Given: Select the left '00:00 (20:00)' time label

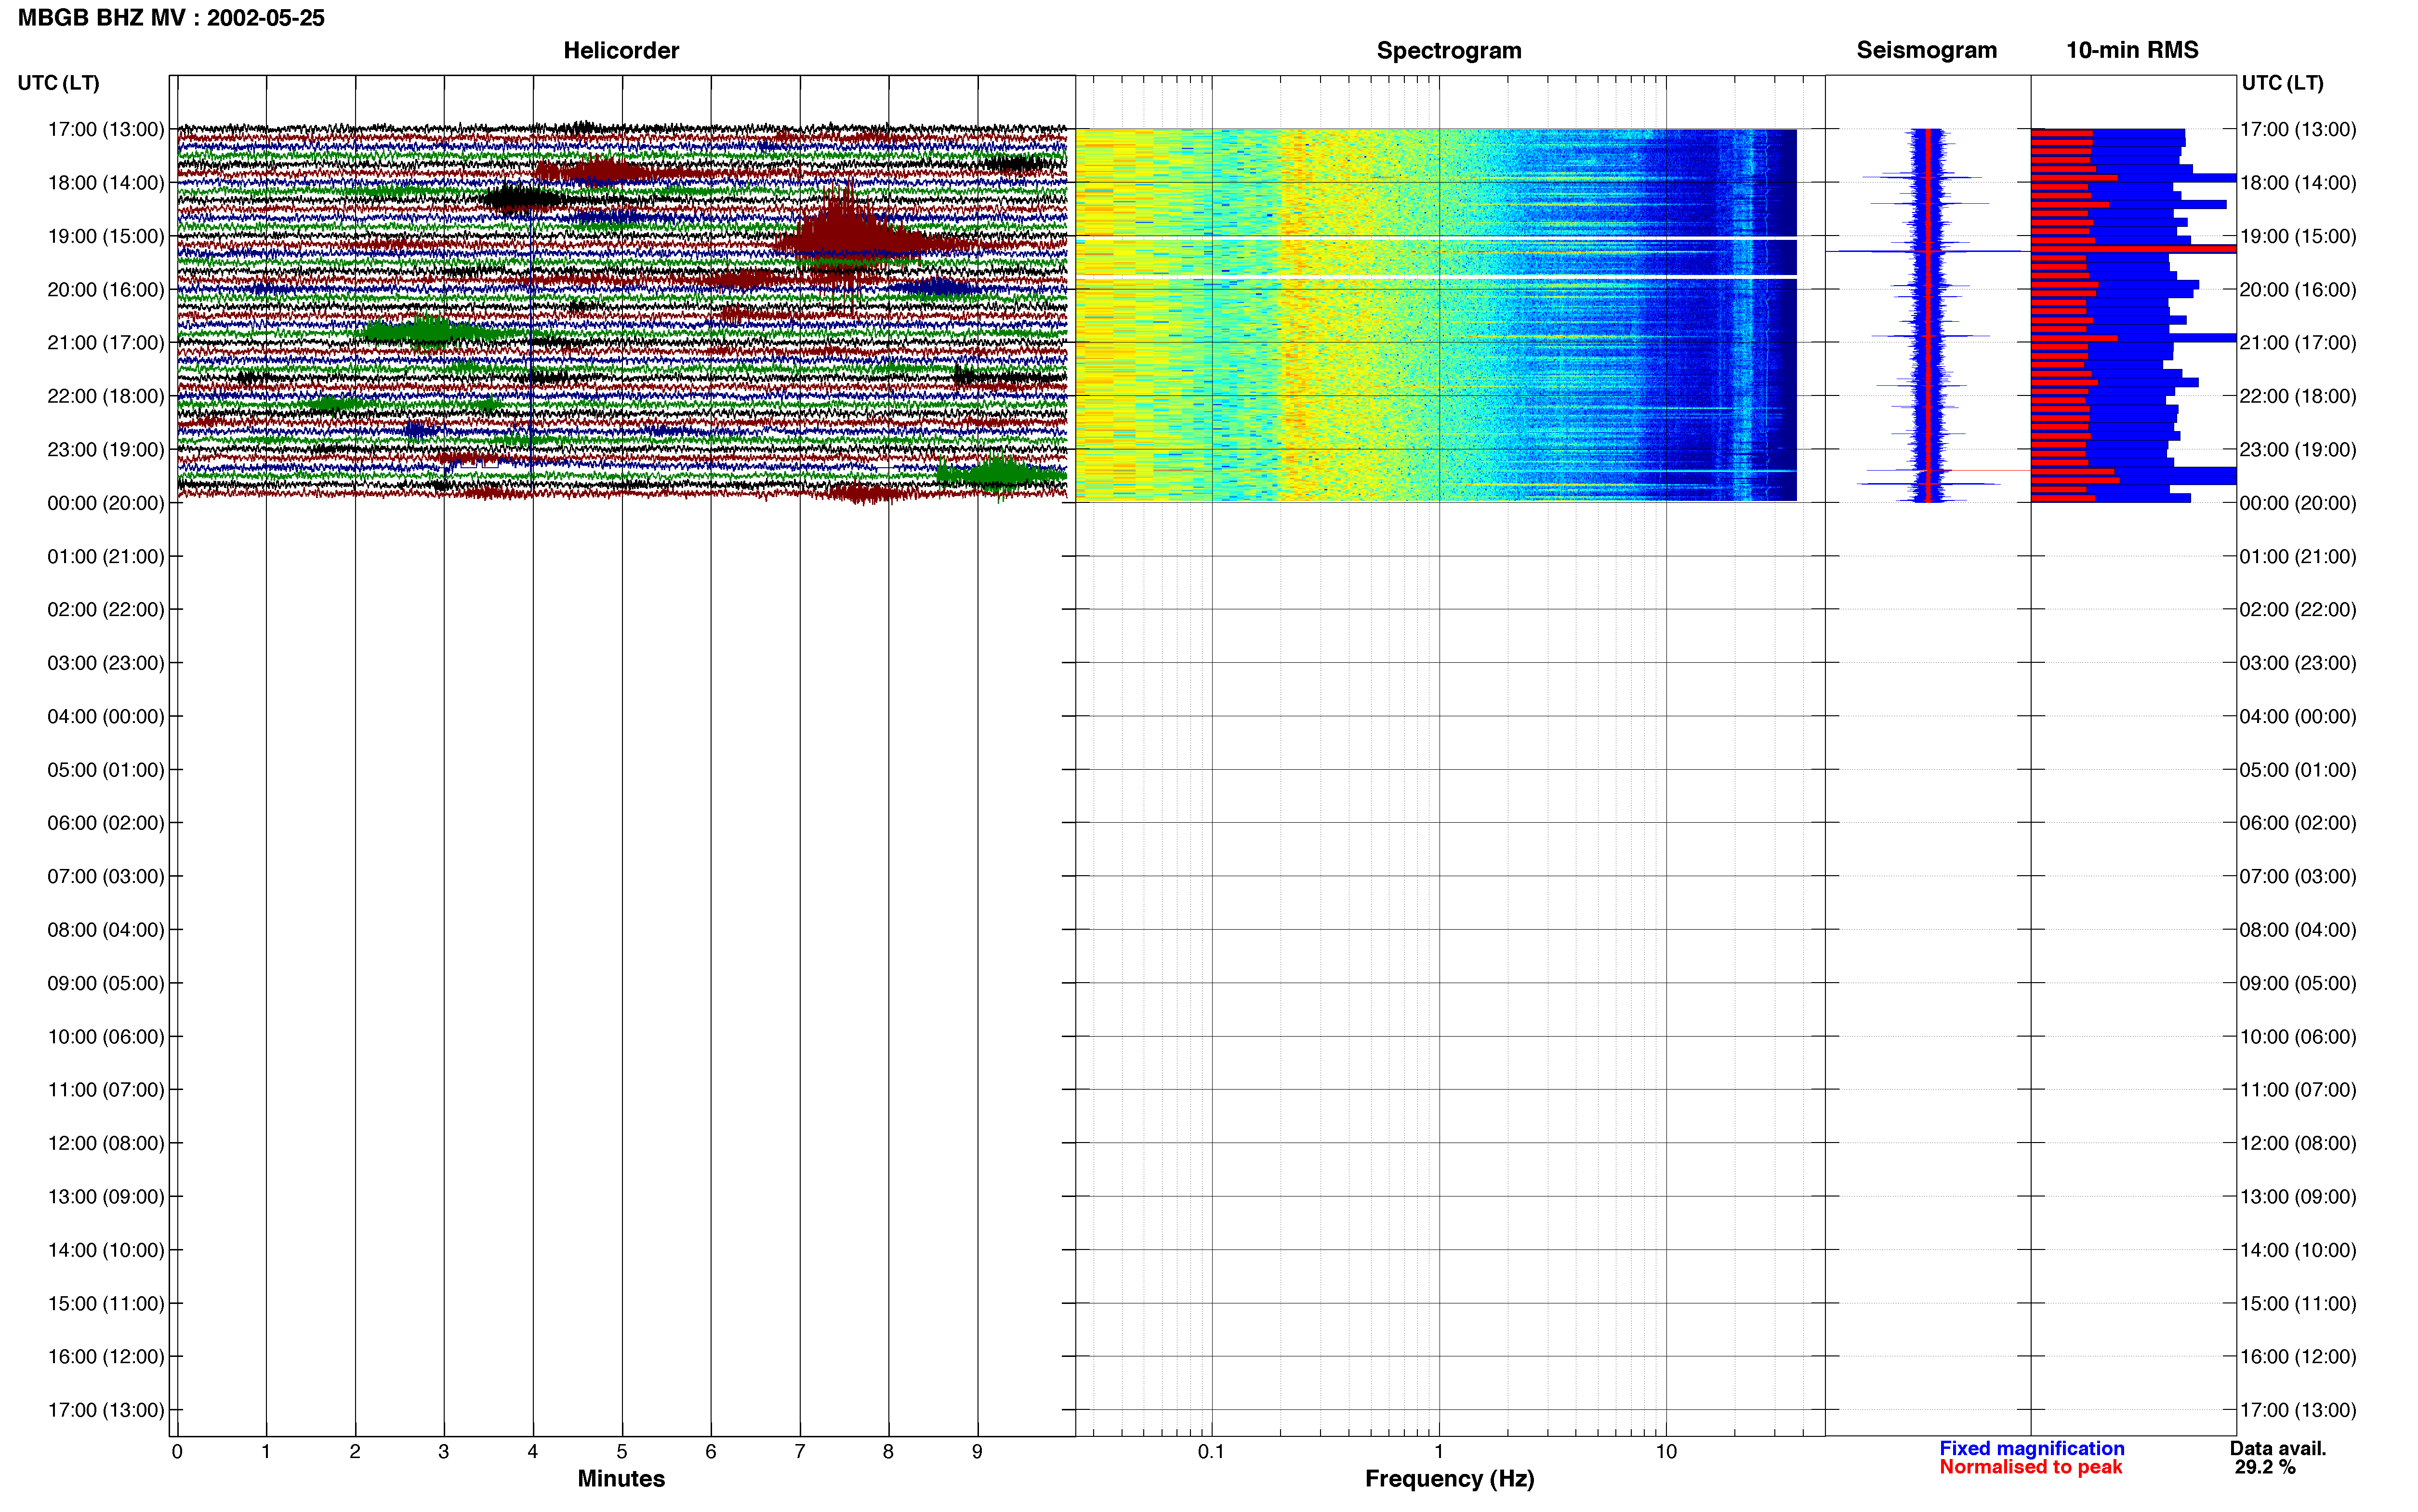Looking at the screenshot, I should [106, 503].
